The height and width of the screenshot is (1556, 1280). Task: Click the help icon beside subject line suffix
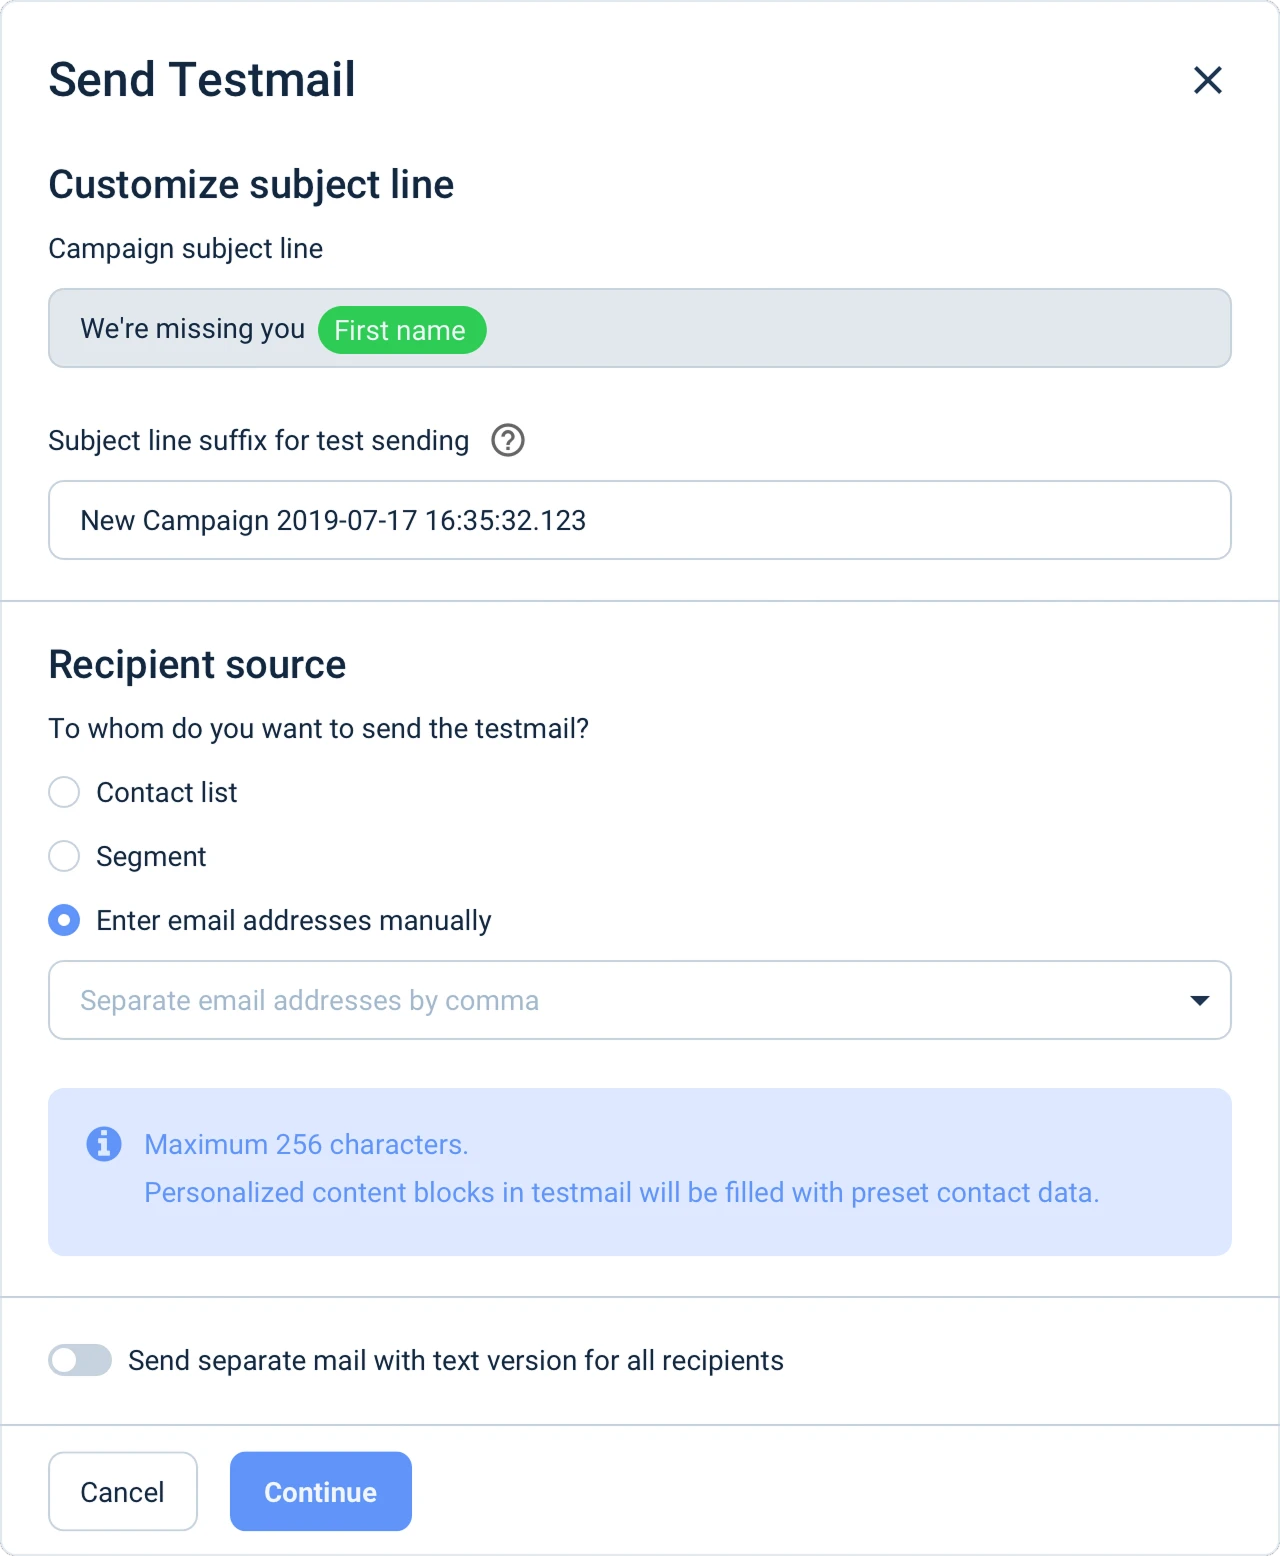[508, 440]
